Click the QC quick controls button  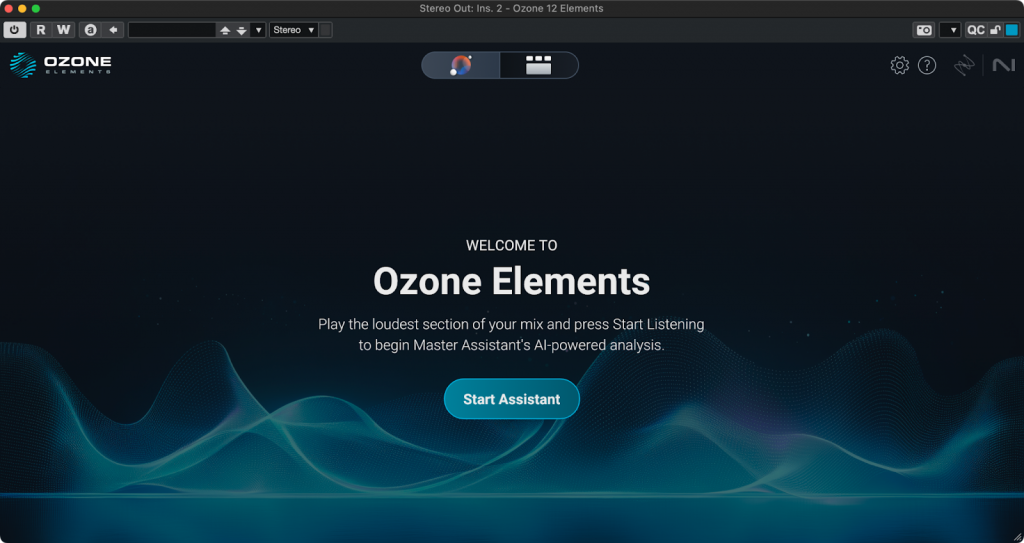point(976,30)
